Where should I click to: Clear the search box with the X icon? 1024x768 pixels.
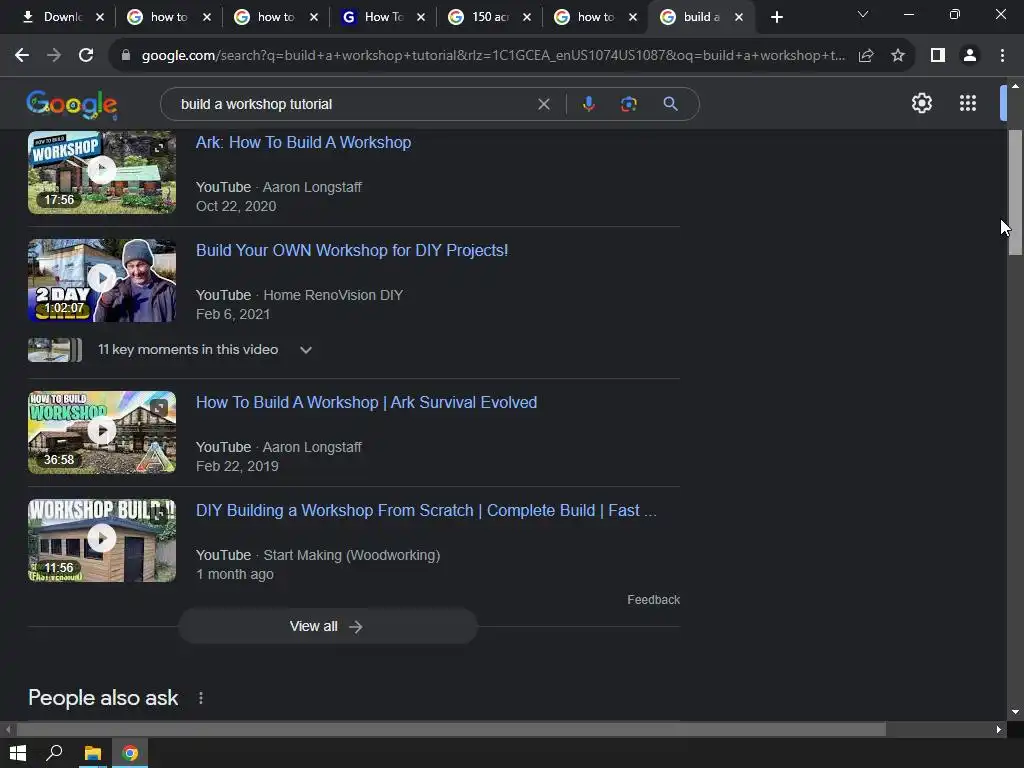[543, 104]
